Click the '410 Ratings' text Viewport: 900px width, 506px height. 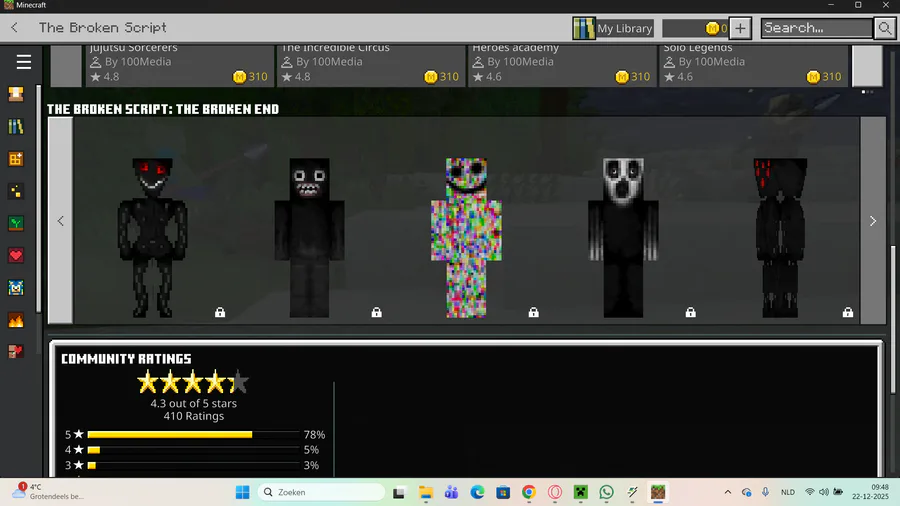point(193,416)
